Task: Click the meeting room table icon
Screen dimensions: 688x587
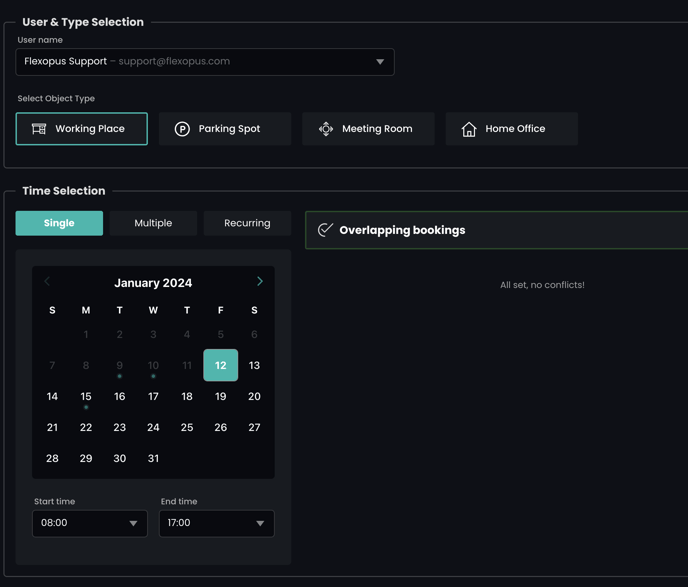Action: coord(326,129)
